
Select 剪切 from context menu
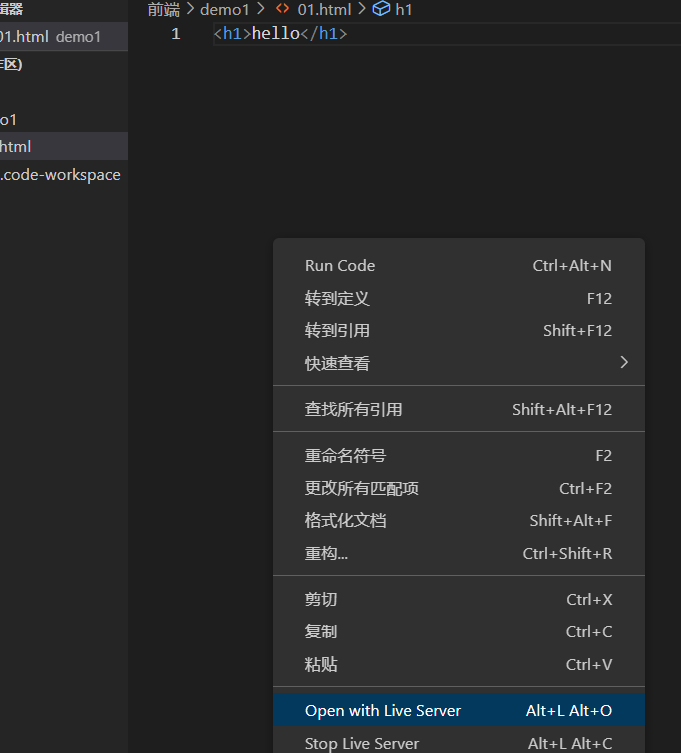[x=321, y=599]
